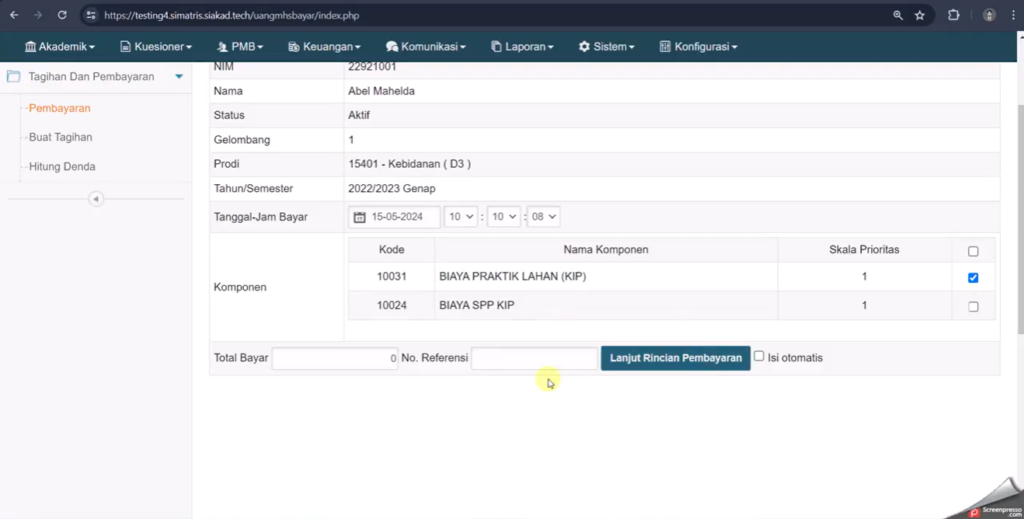This screenshot has width=1024, height=519.
Task: Open the browser extensions puzzle icon
Action: click(953, 15)
